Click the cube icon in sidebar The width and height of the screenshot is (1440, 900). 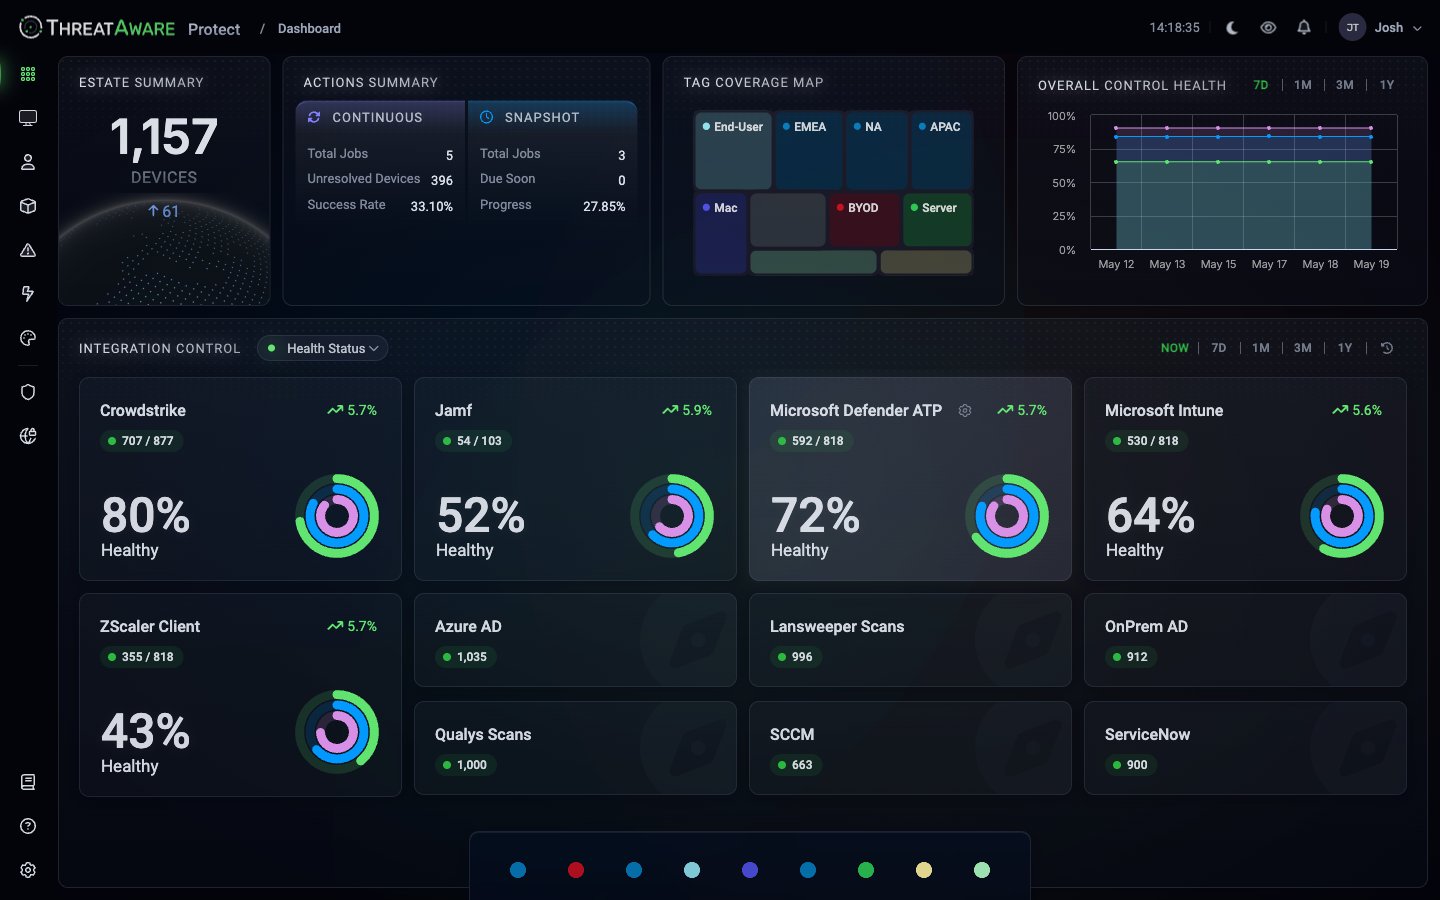point(28,206)
